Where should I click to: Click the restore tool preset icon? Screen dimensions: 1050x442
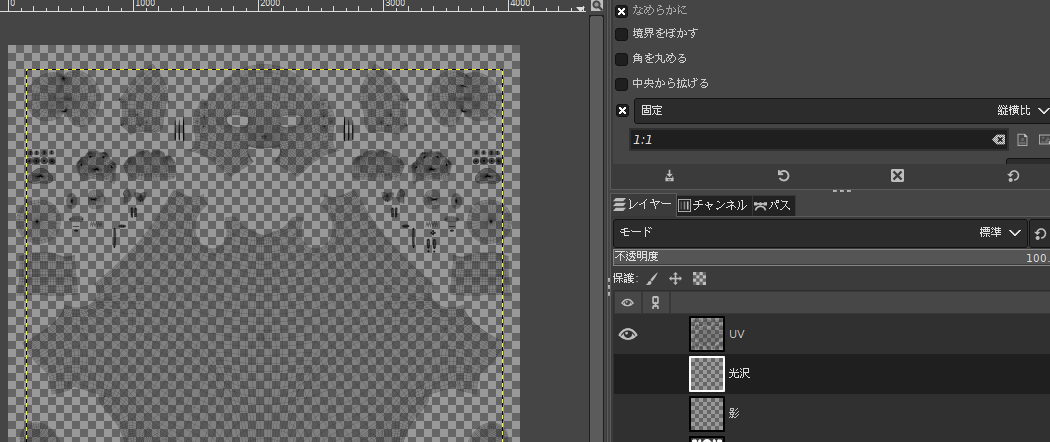tap(783, 175)
